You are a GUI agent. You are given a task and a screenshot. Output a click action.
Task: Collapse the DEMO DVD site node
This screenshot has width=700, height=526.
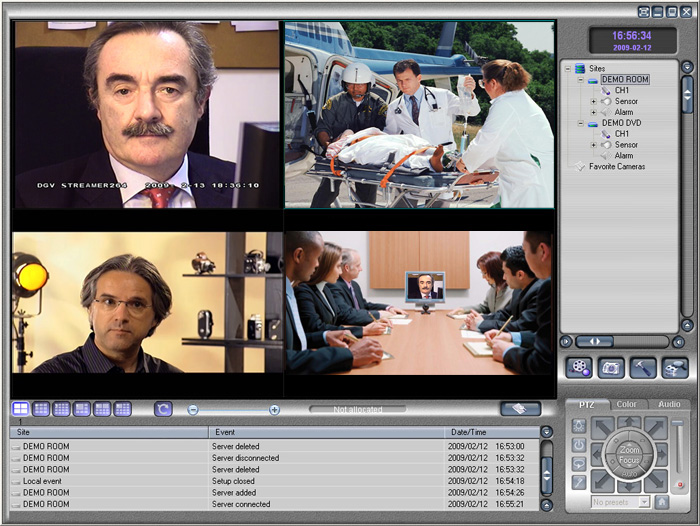click(580, 123)
